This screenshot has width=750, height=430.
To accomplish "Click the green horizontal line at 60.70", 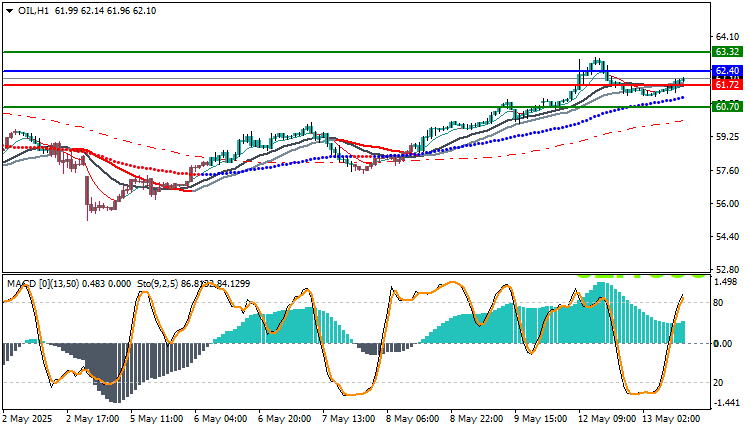I will pyautogui.click(x=356, y=107).
